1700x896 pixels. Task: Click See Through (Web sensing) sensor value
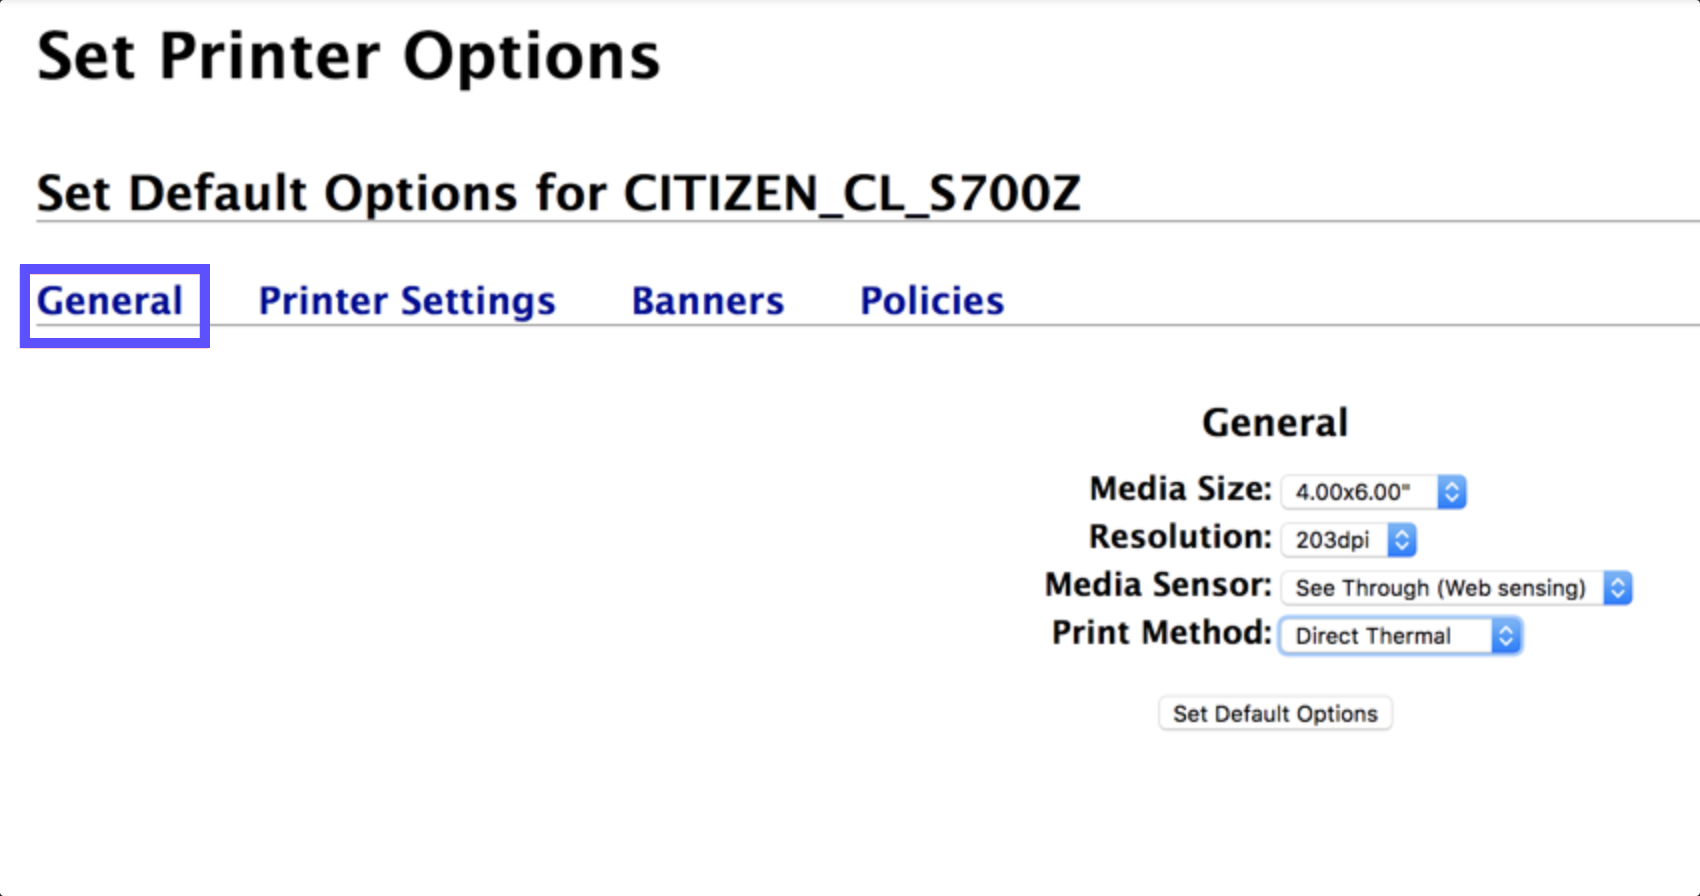click(x=1440, y=588)
